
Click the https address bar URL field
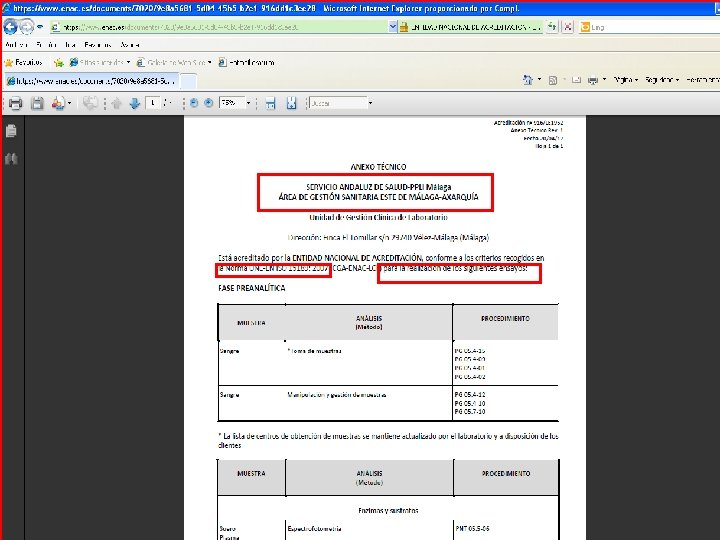pyautogui.click(x=219, y=27)
